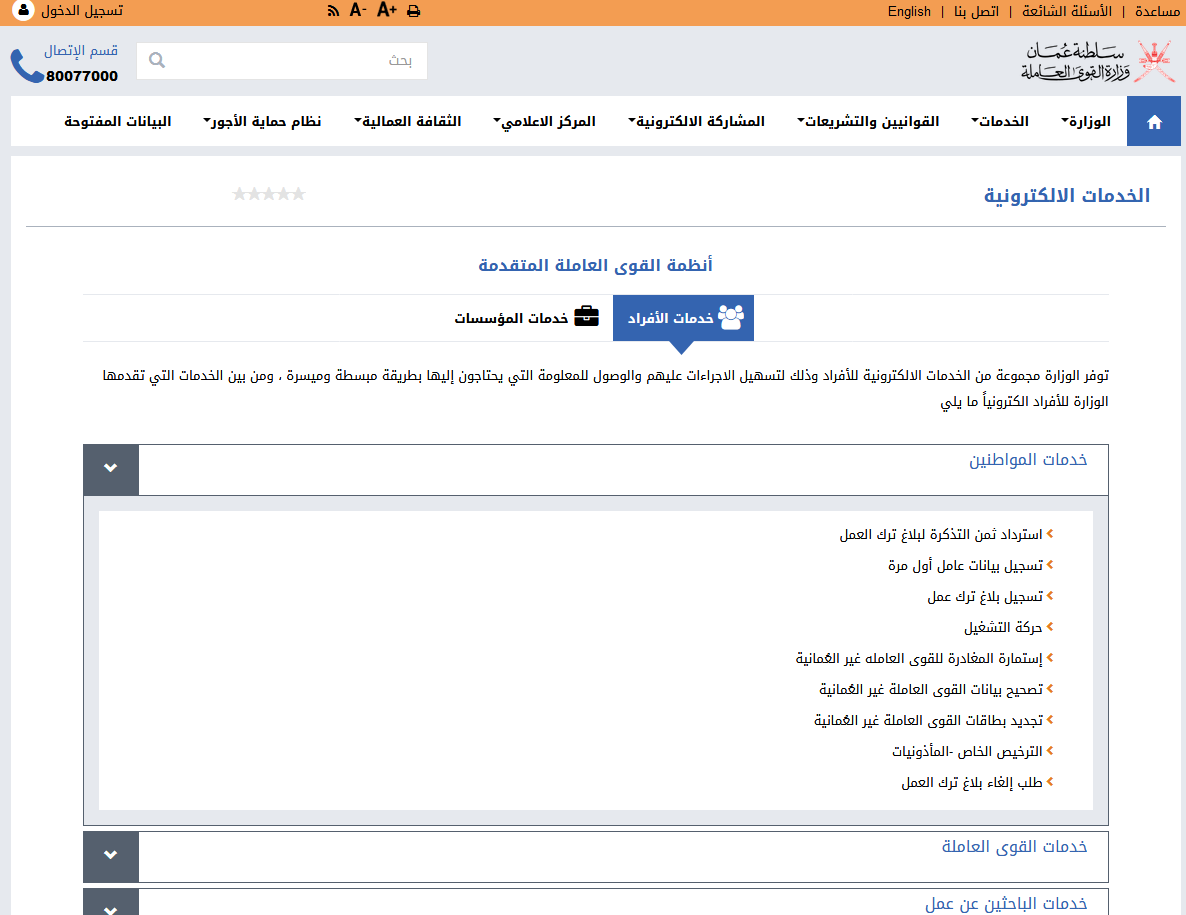
Task: Decrease font size with A- icon
Action: point(358,11)
